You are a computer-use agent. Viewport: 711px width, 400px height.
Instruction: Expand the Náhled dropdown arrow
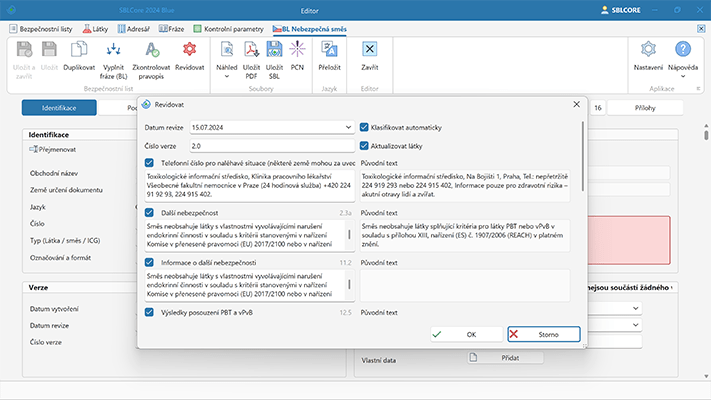point(227,76)
